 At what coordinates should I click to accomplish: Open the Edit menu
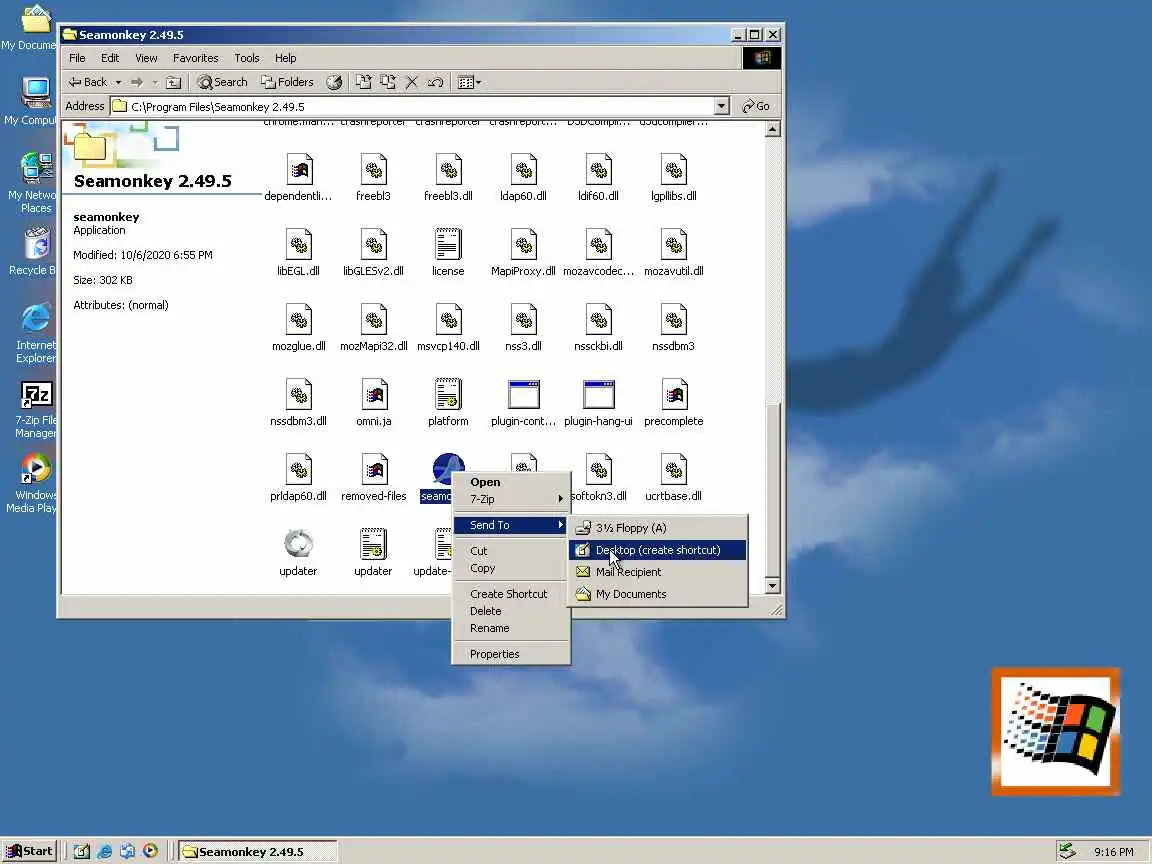(x=110, y=58)
